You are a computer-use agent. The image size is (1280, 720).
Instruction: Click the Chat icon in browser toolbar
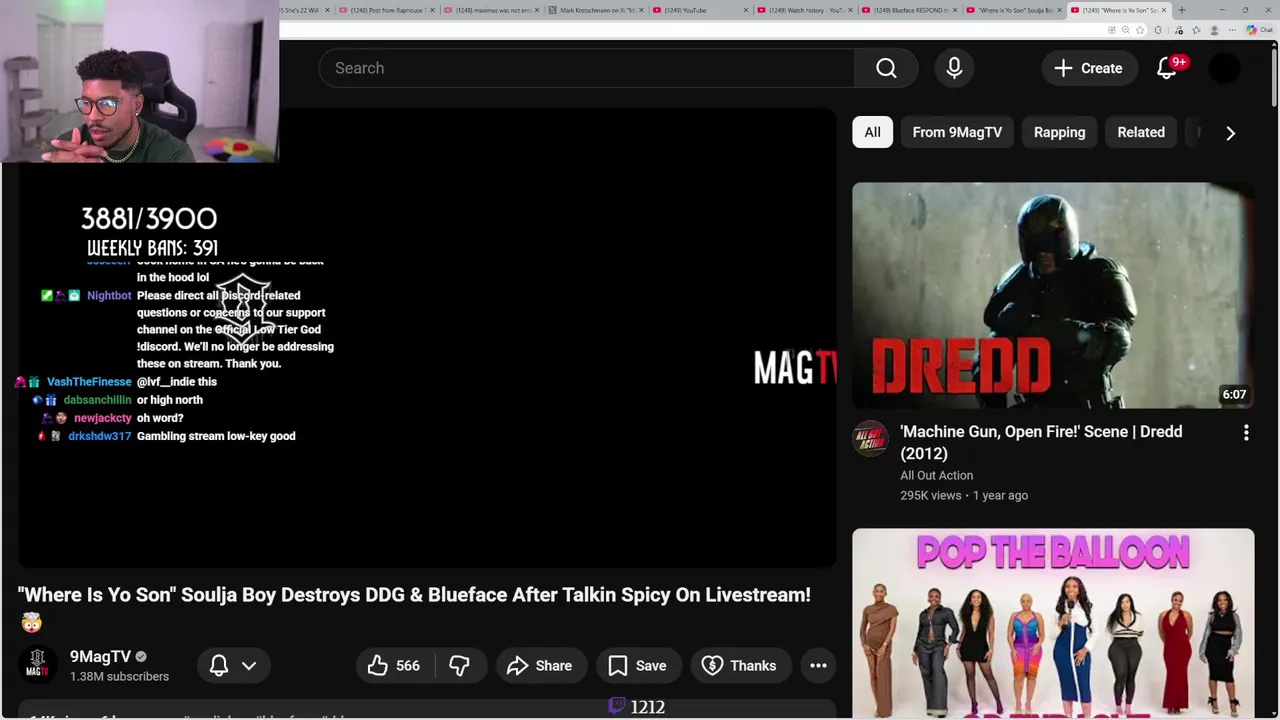pyautogui.click(x=1258, y=31)
